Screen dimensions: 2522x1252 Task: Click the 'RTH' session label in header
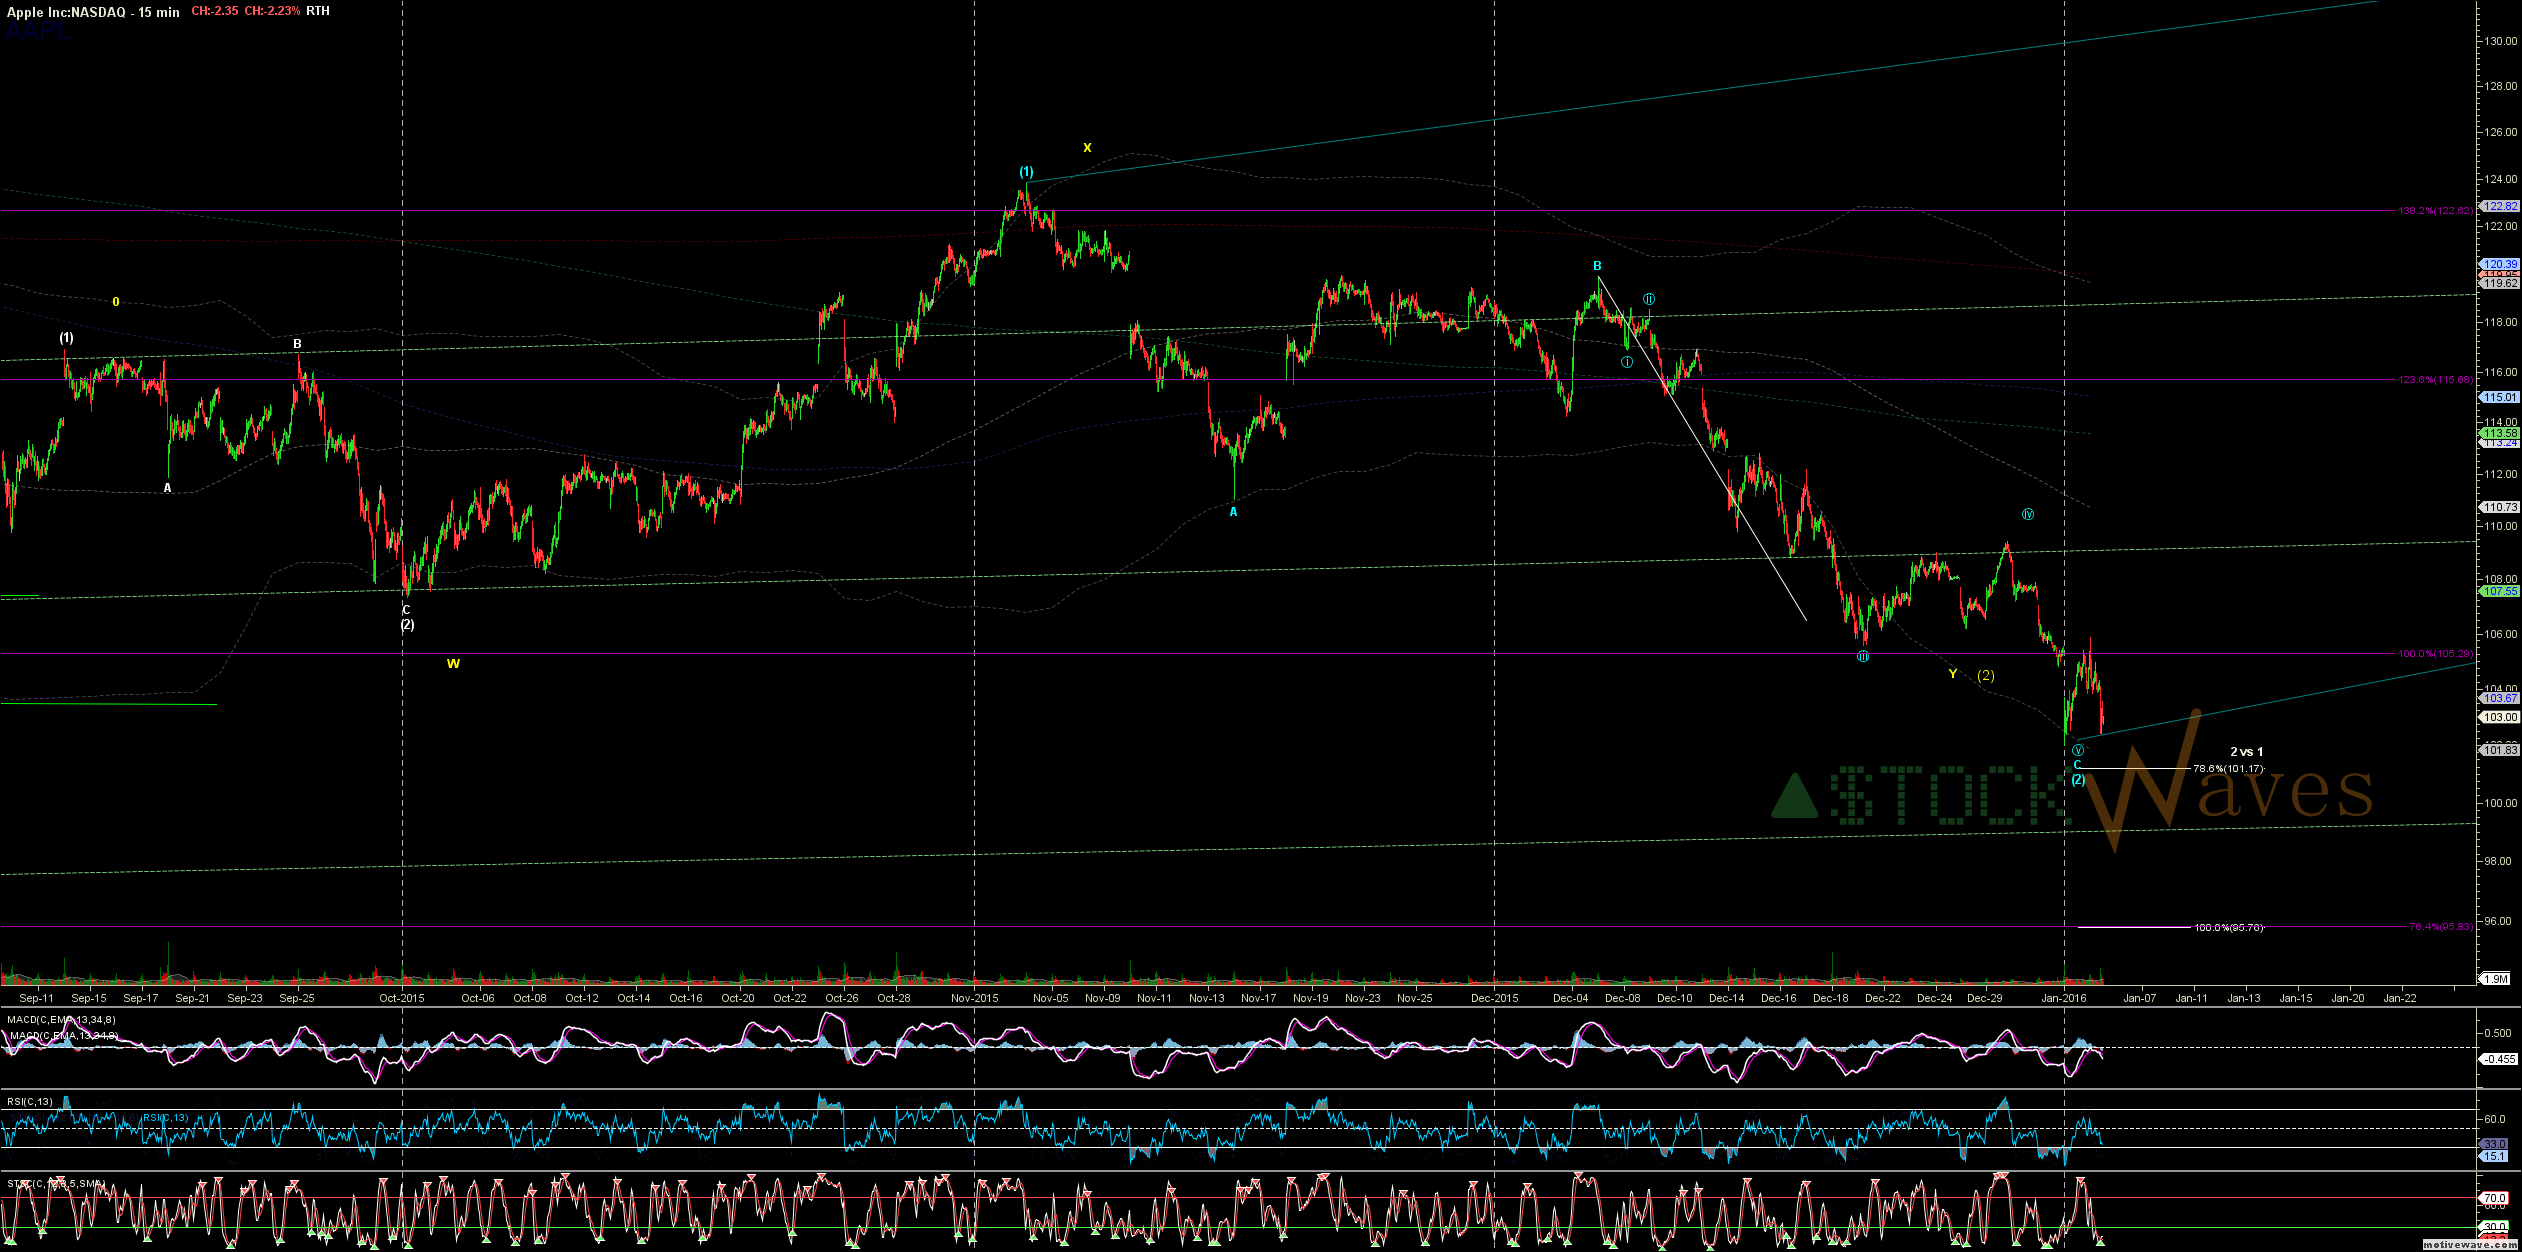318,11
